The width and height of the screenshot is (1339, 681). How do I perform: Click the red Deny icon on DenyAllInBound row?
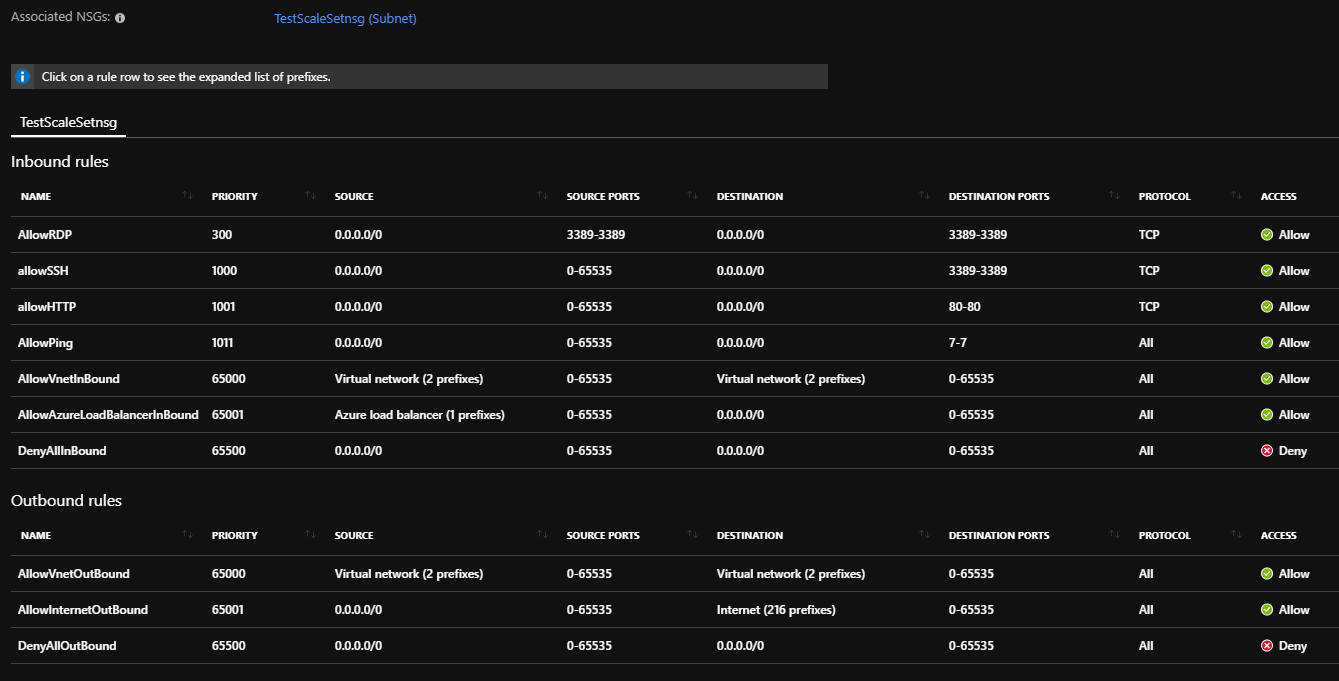(x=1267, y=451)
